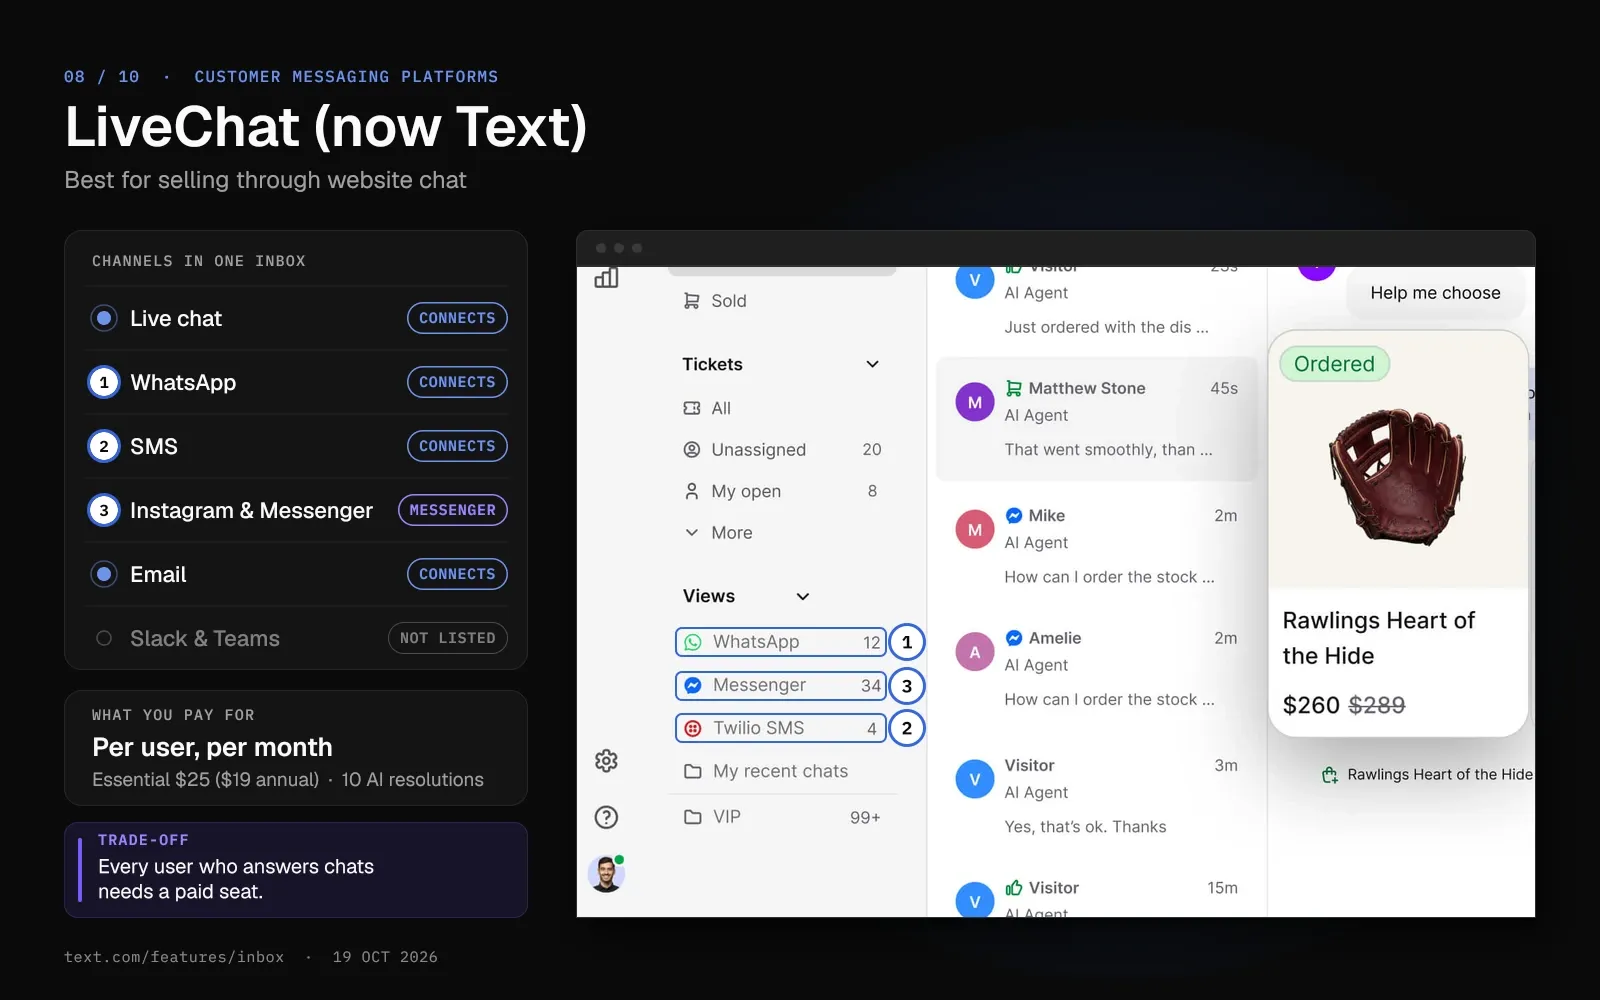Open the VIP folder icon
The width and height of the screenshot is (1600, 1000).
pos(692,817)
